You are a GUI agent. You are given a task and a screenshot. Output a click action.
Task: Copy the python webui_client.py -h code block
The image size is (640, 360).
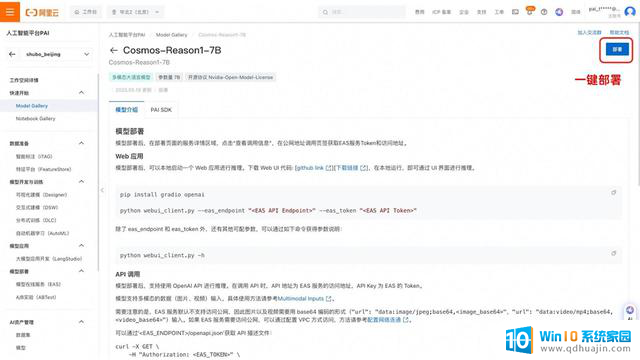(x=613, y=253)
